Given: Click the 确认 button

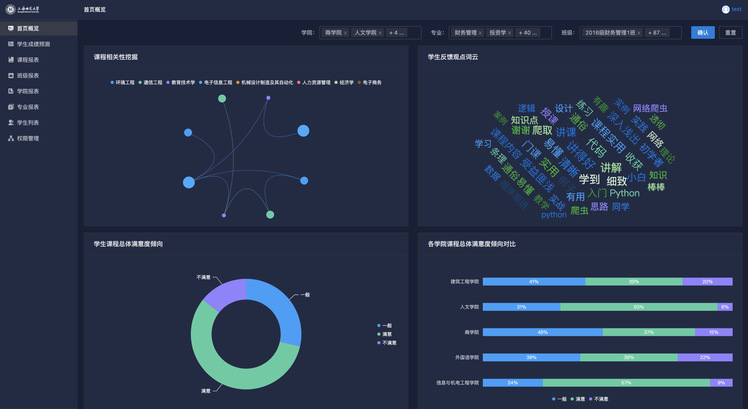Looking at the screenshot, I should pyautogui.click(x=702, y=33).
